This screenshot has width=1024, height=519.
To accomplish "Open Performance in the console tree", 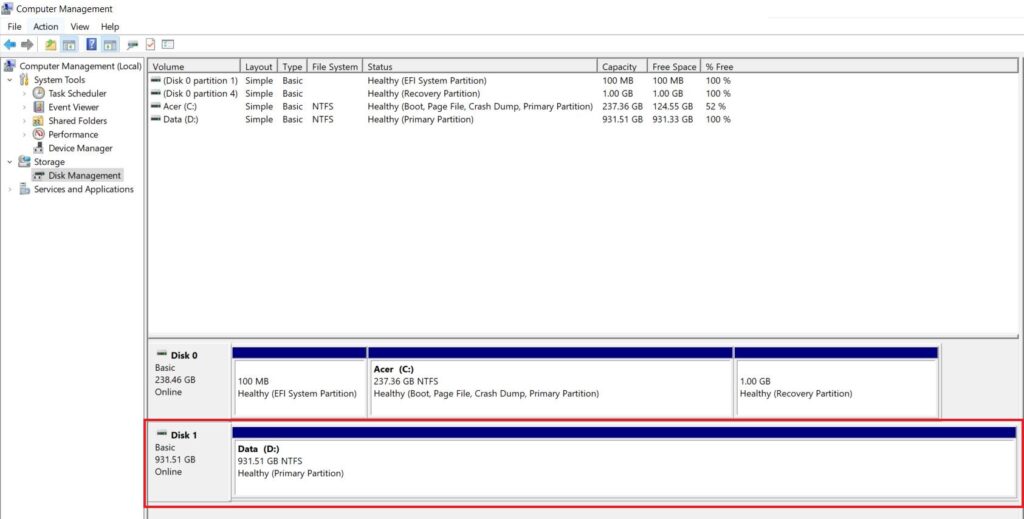I will [73, 134].
